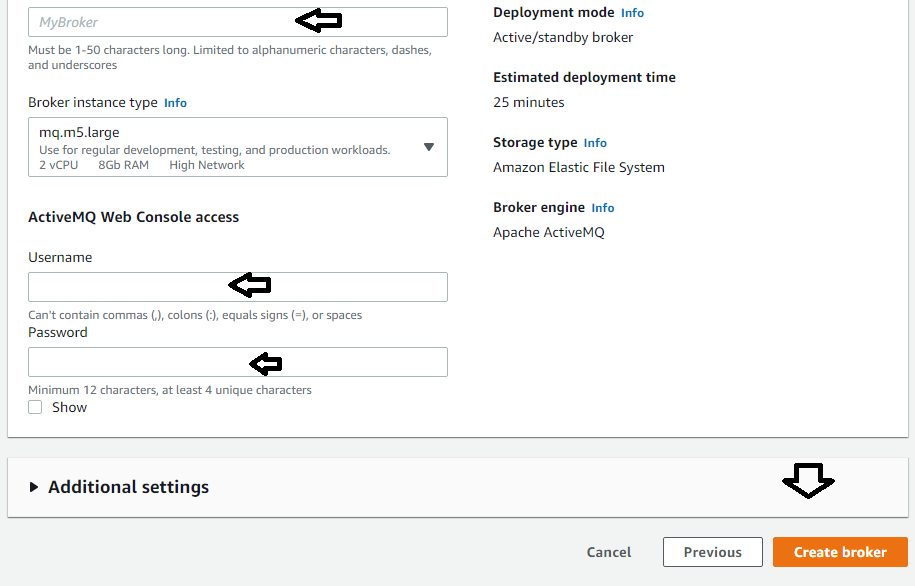Open the Broker instance type selector
The height and width of the screenshot is (586, 915).
click(237, 146)
